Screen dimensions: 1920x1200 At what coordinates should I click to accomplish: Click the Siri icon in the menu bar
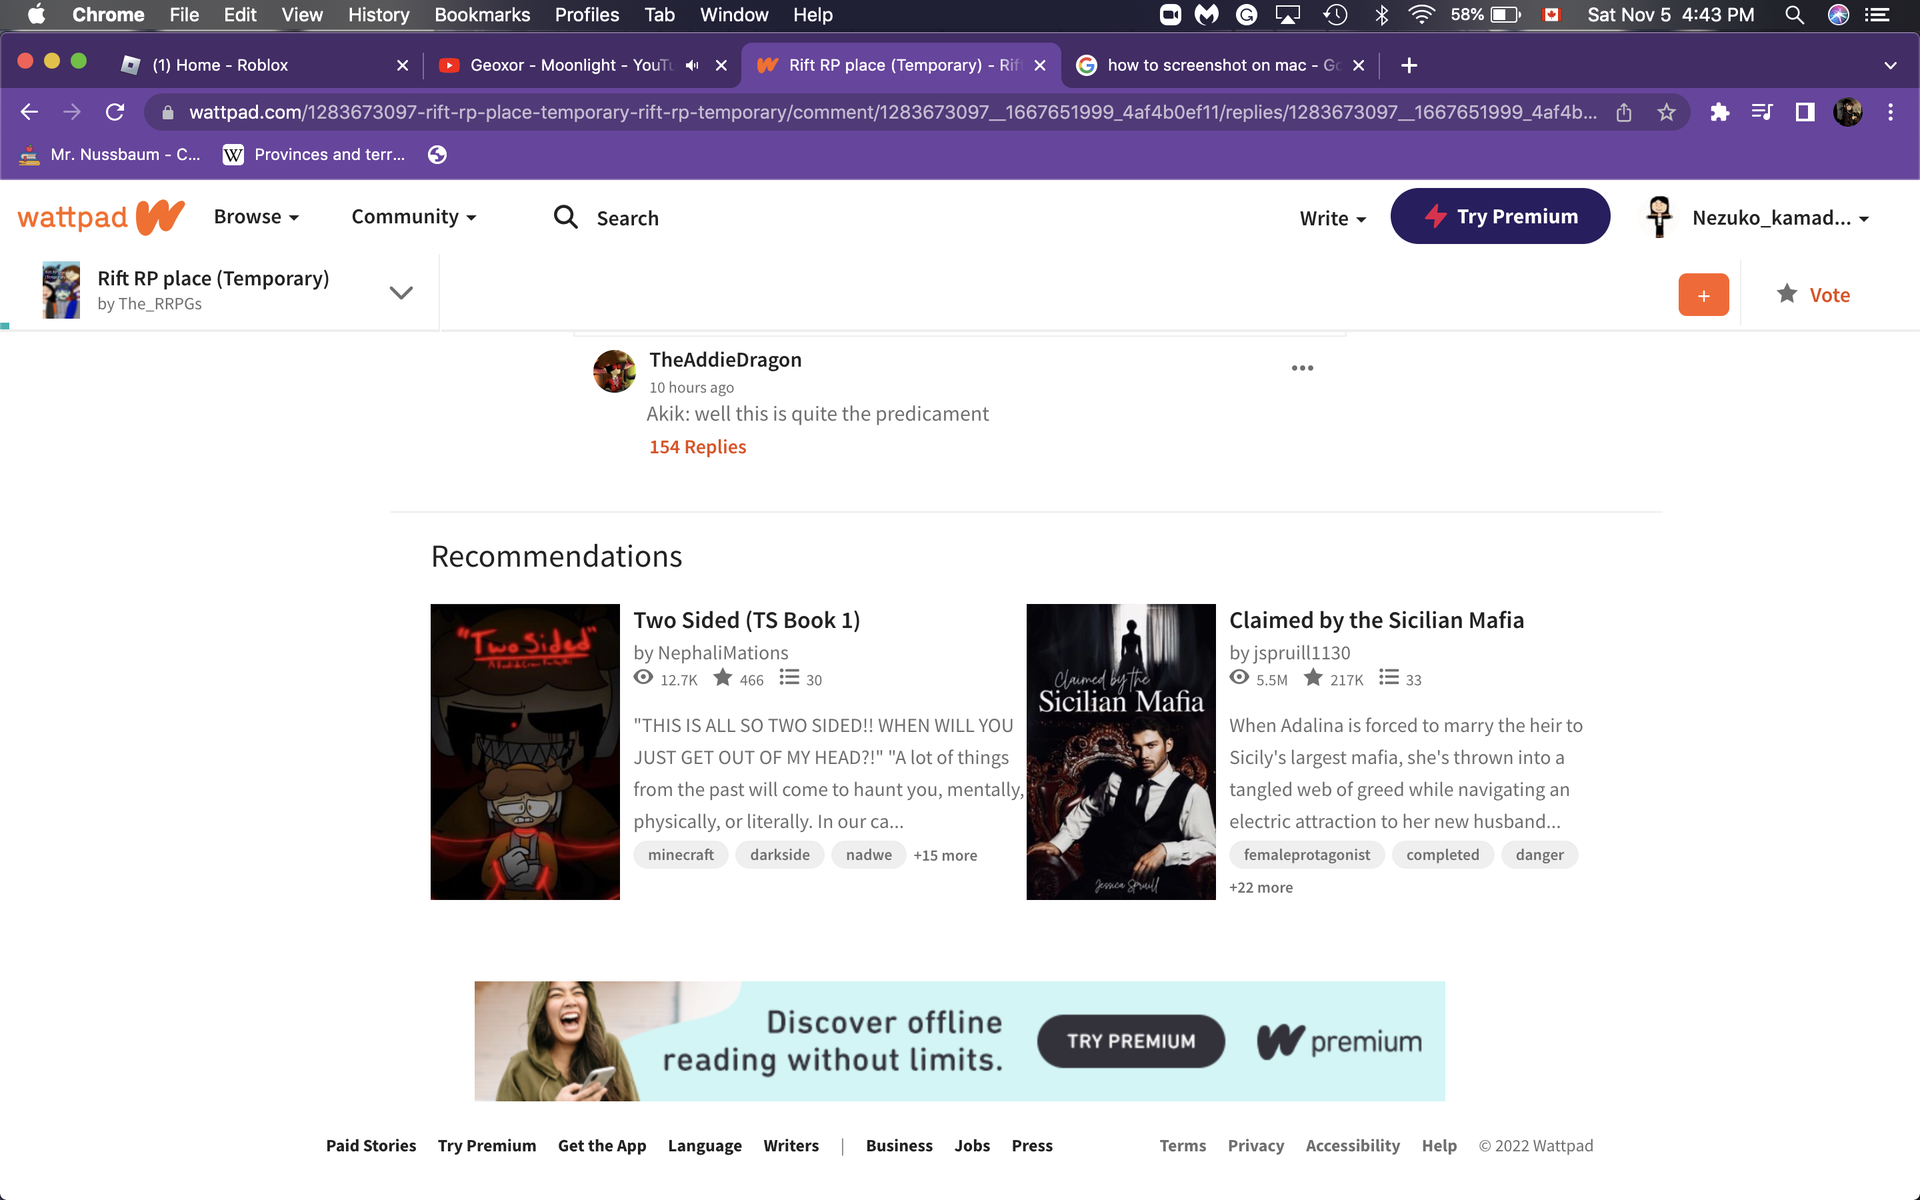(x=1838, y=15)
